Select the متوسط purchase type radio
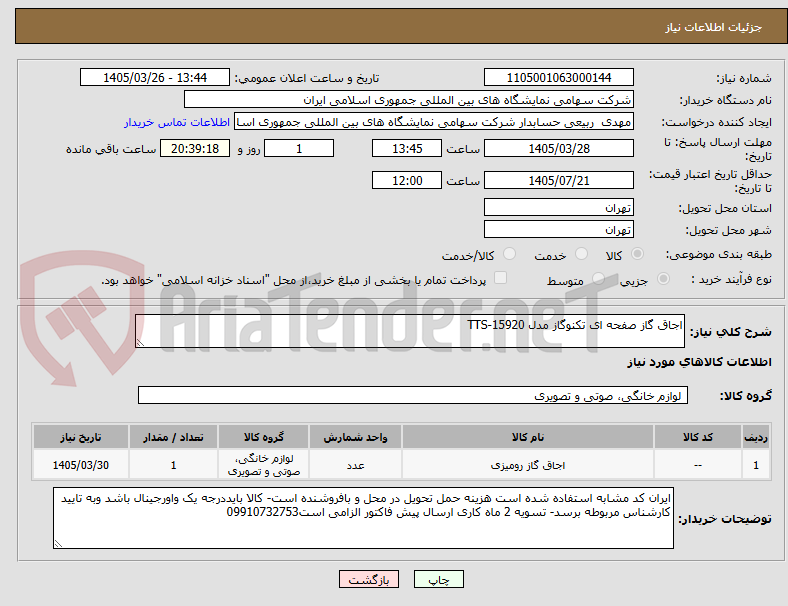Screen dimensions: 788x606 [x=598, y=279]
